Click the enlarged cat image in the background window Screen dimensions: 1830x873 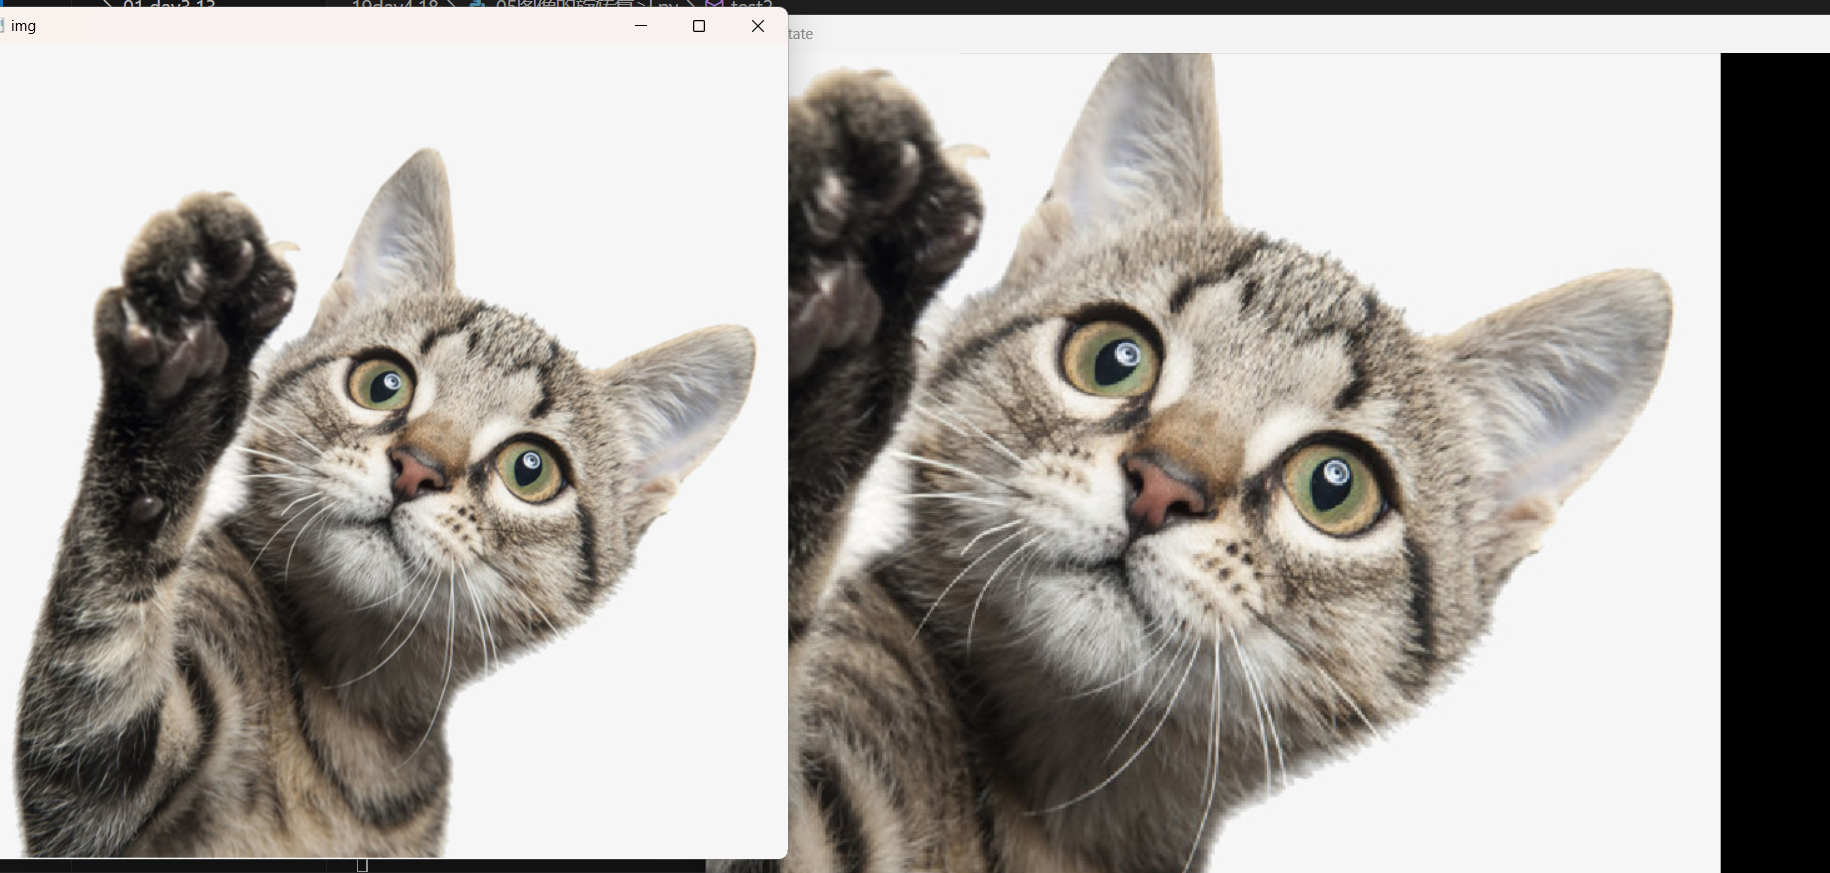click(x=1254, y=462)
